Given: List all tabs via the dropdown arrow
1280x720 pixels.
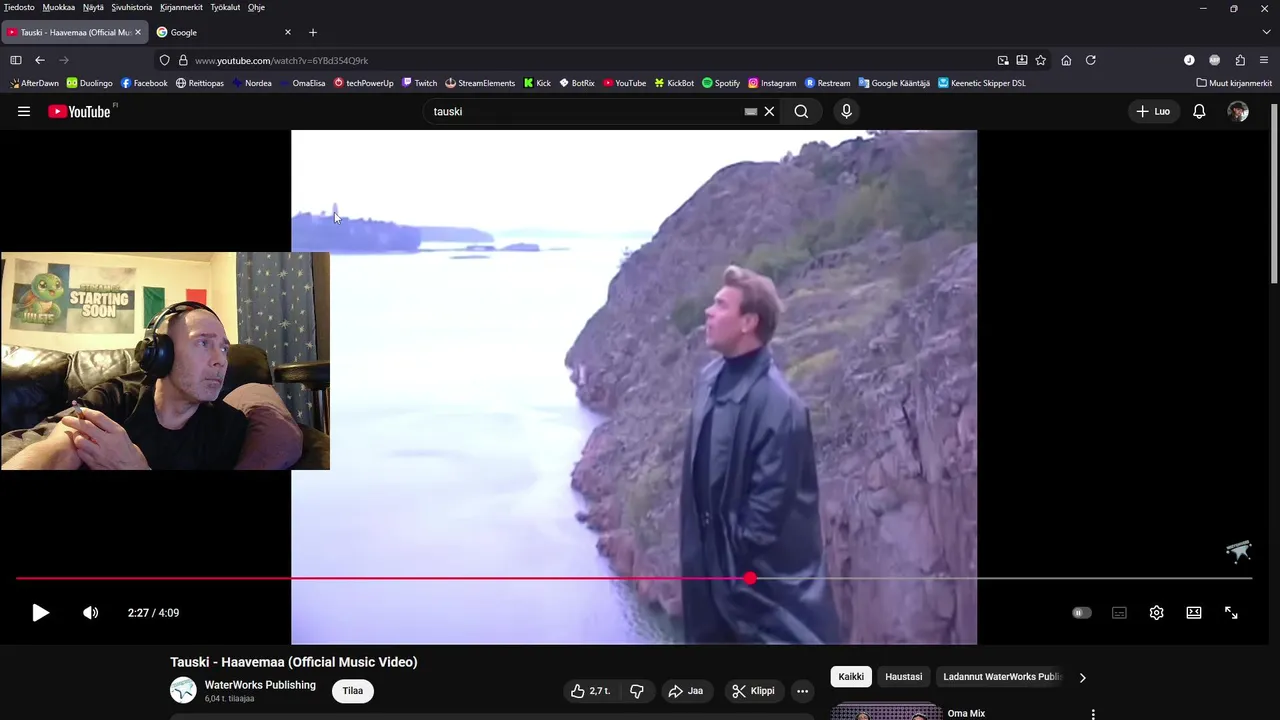Looking at the screenshot, I should tap(1265, 32).
